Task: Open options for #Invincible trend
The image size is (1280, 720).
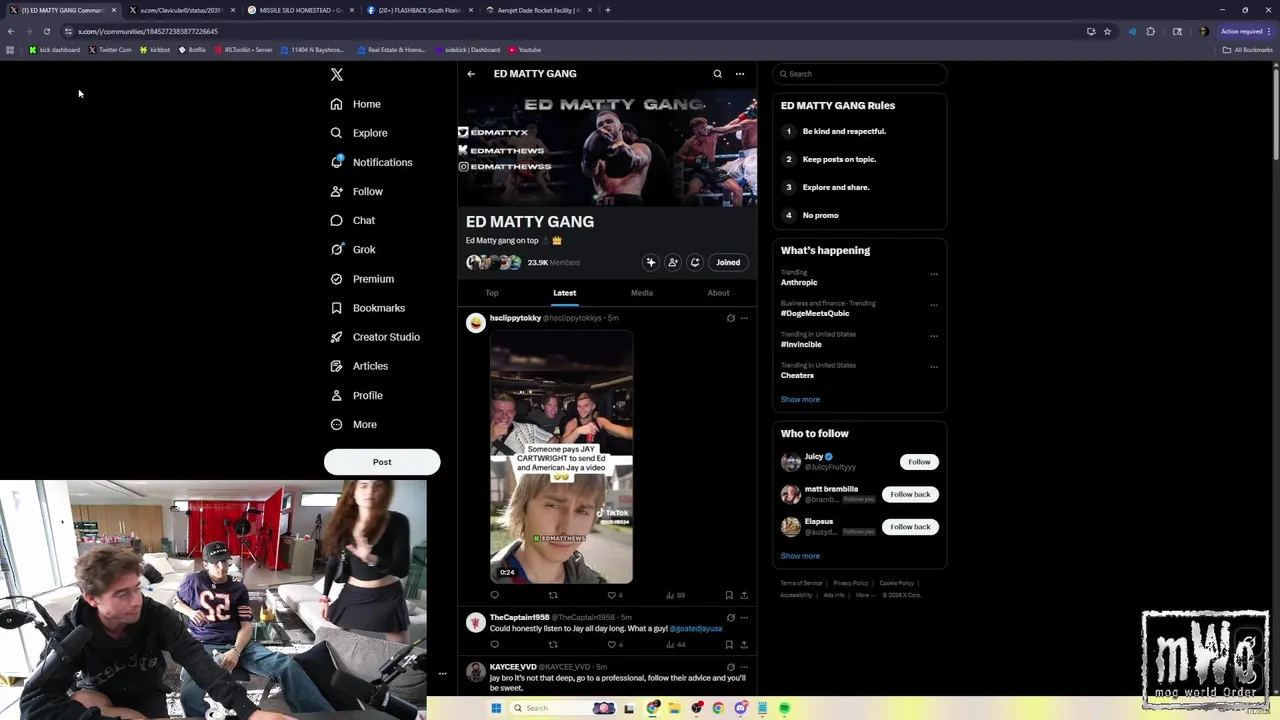Action: click(934, 336)
